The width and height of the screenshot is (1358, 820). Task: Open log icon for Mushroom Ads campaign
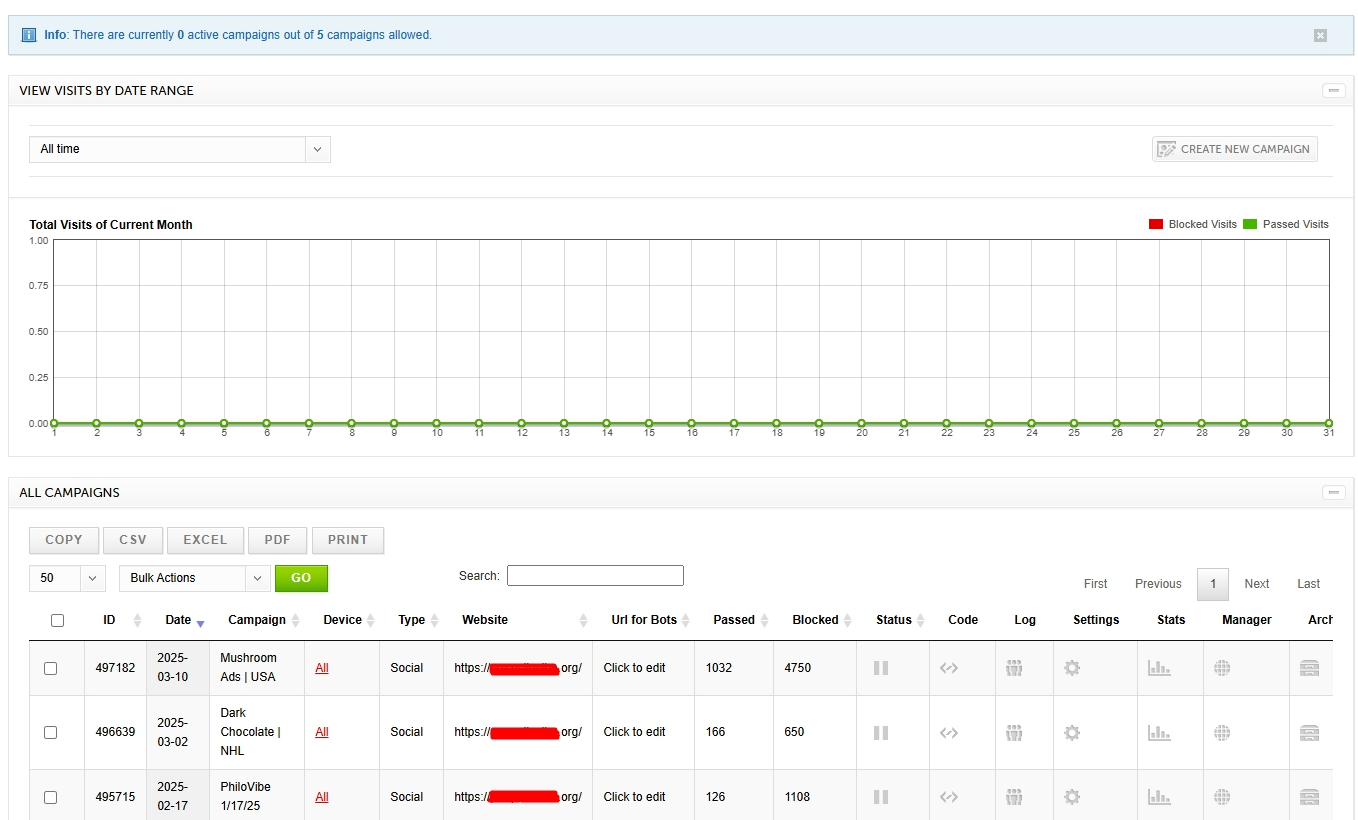pyautogui.click(x=1014, y=668)
